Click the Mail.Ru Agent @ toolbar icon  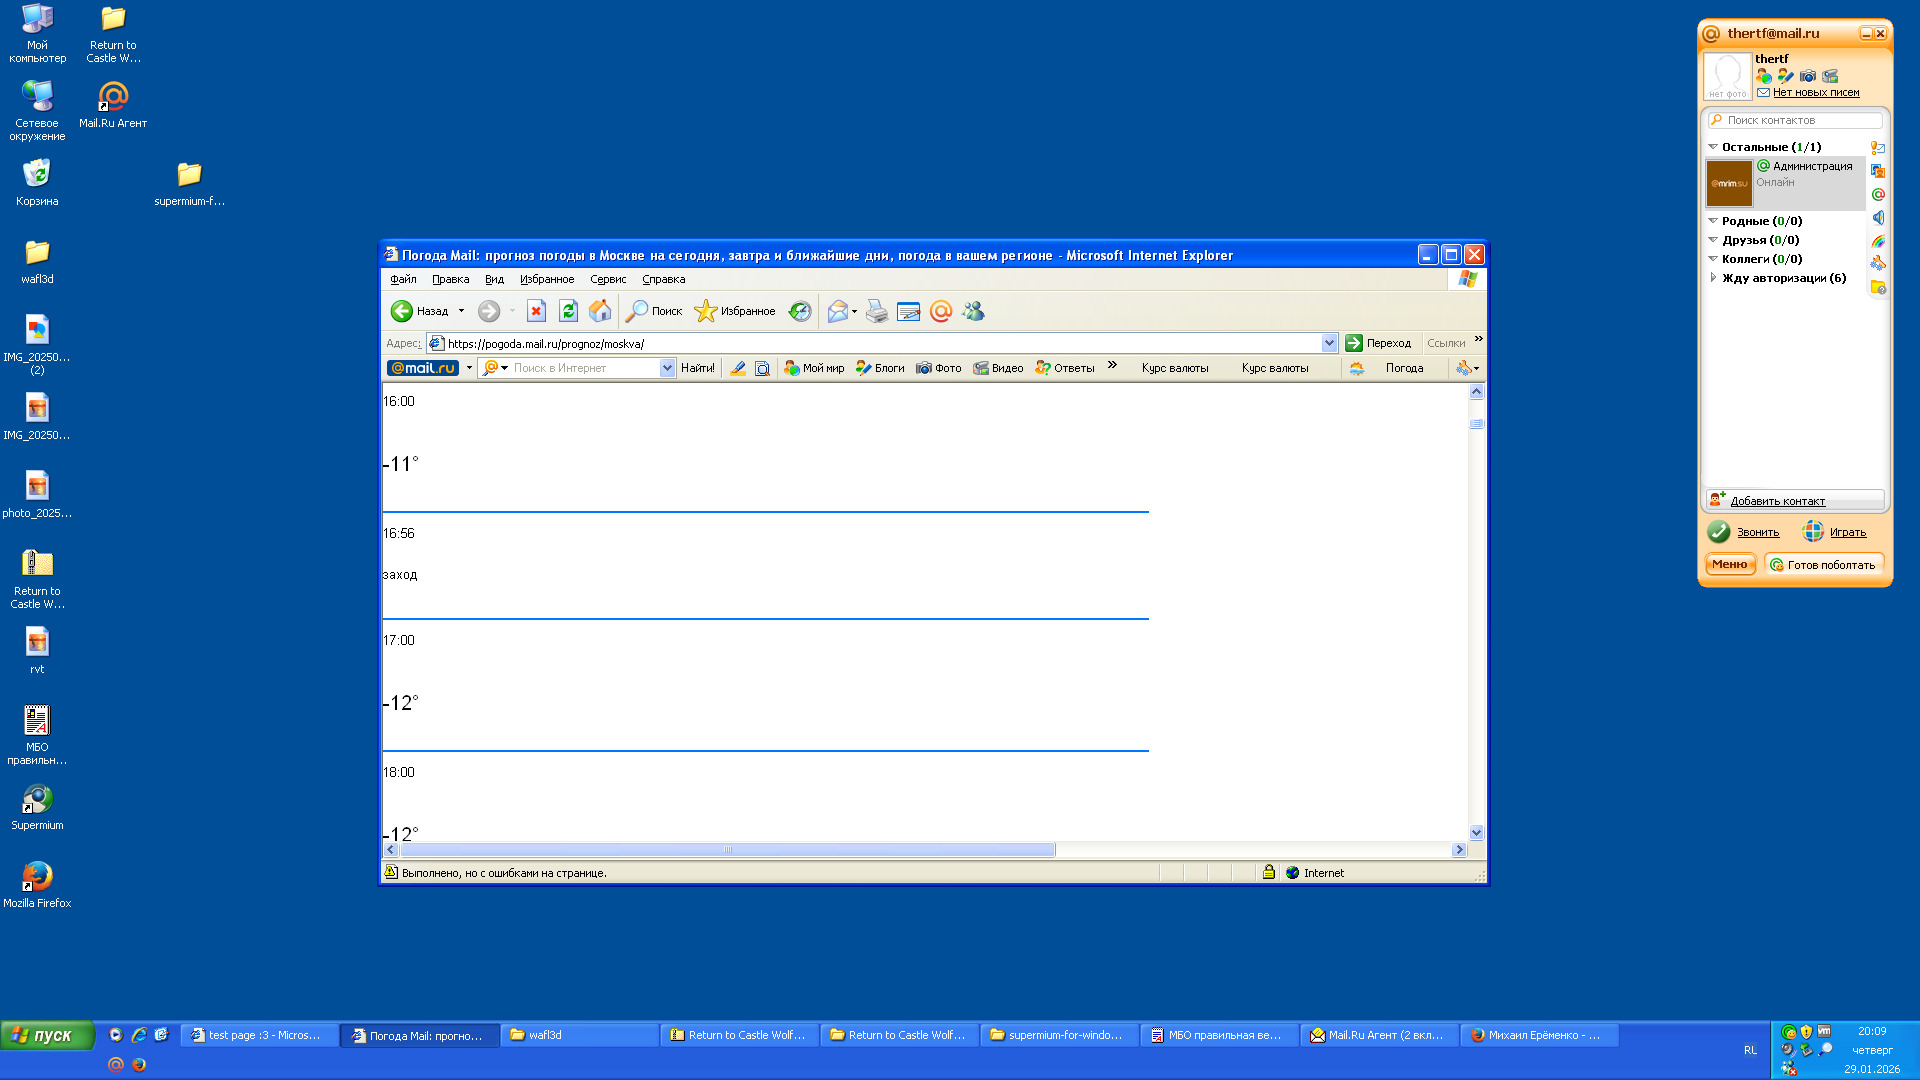click(x=941, y=311)
